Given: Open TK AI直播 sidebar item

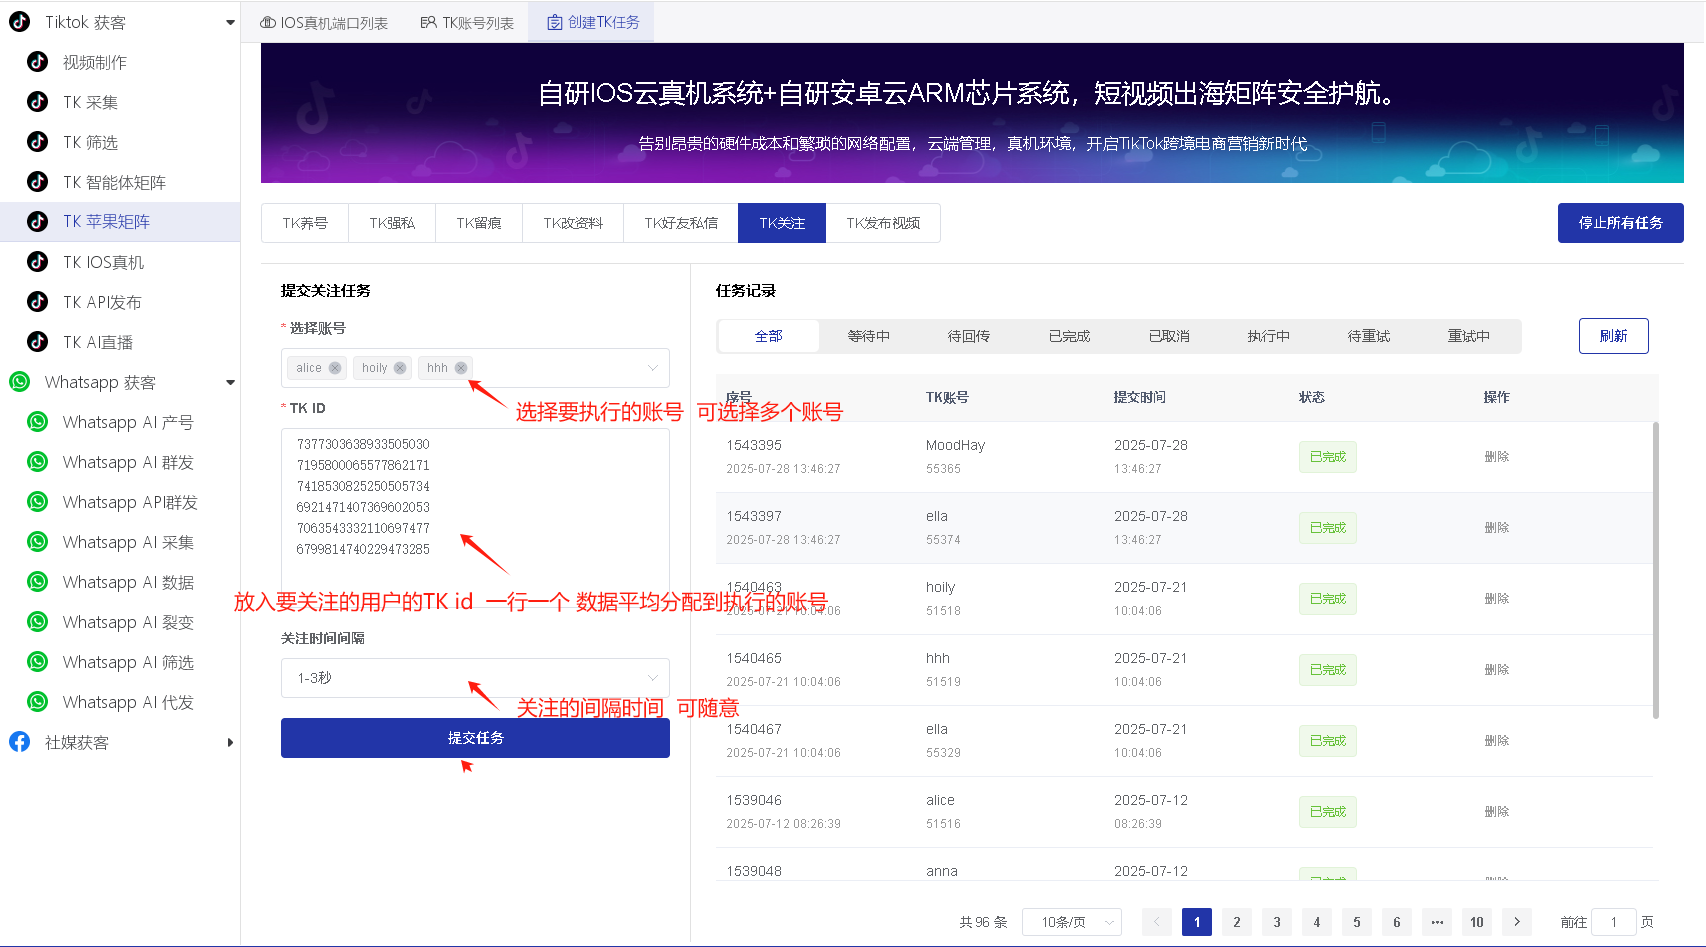Looking at the screenshot, I should (100, 341).
